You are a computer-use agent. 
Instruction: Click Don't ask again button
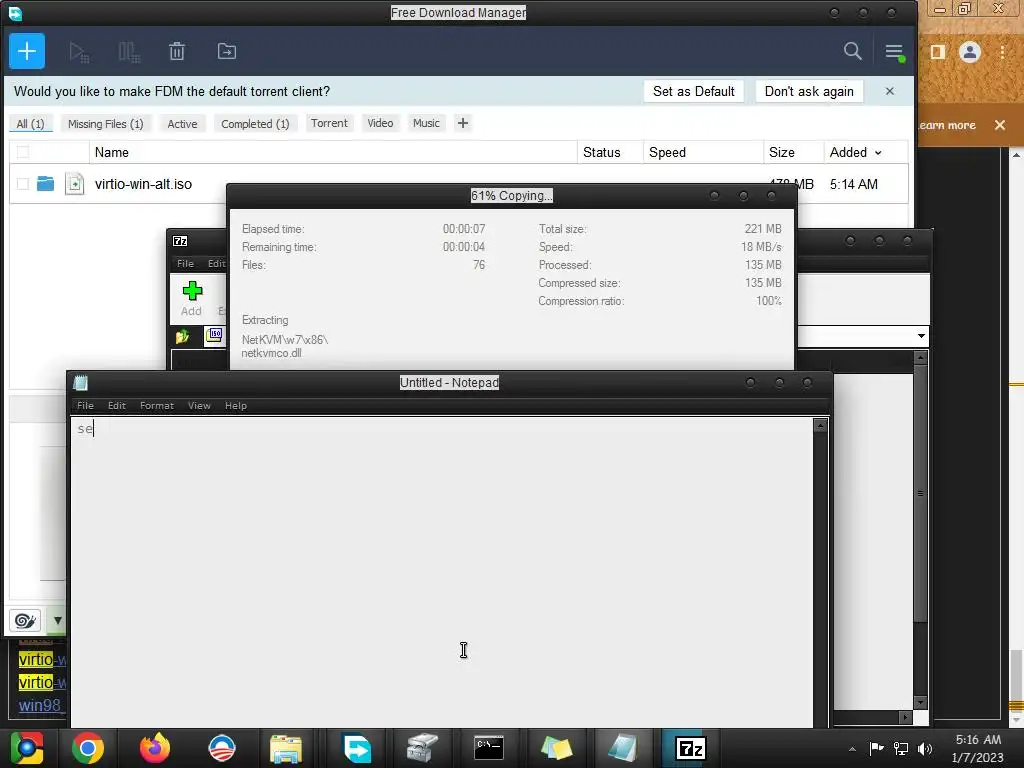tap(809, 91)
